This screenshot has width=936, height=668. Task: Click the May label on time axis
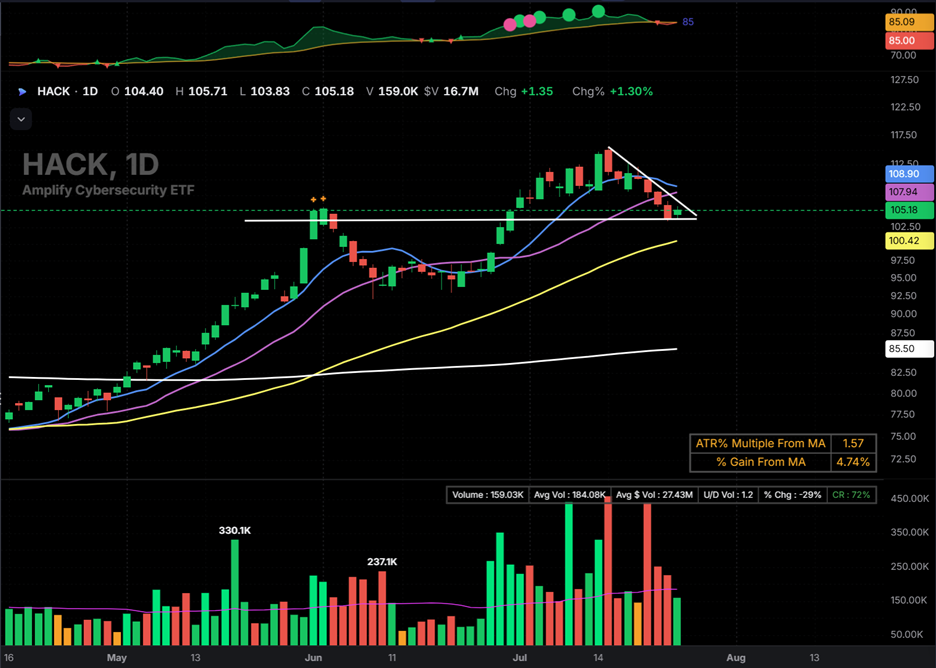tap(116, 658)
